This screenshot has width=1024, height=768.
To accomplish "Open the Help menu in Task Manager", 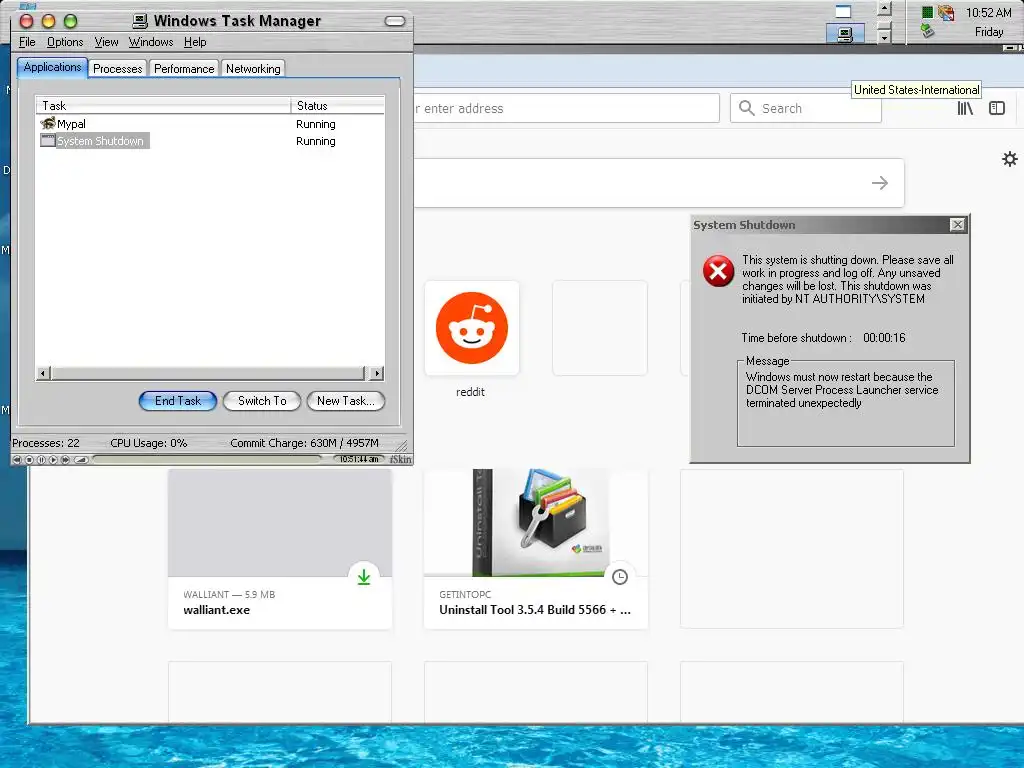I will [x=195, y=42].
